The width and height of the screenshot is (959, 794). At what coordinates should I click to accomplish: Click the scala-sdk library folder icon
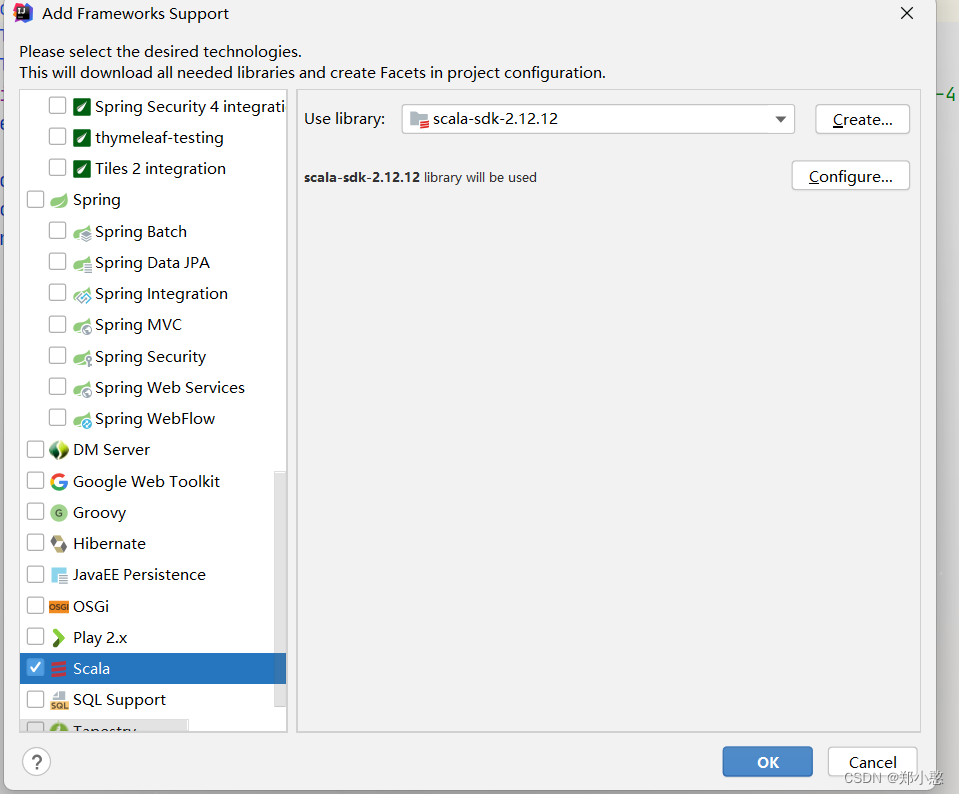point(419,119)
